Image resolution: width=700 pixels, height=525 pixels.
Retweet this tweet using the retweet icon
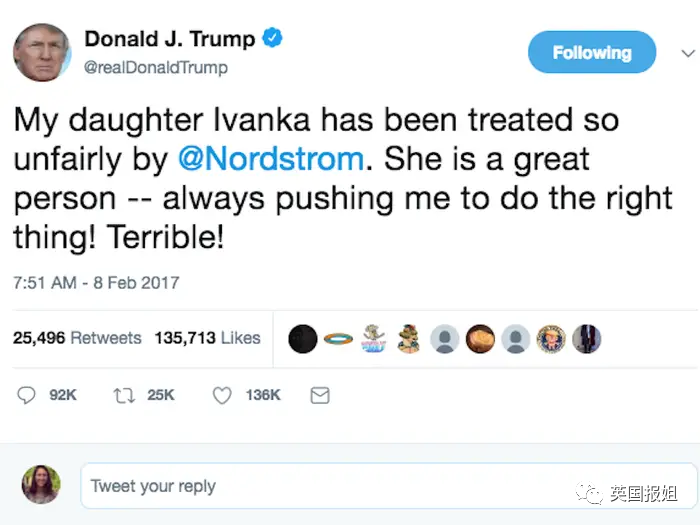coord(124,396)
